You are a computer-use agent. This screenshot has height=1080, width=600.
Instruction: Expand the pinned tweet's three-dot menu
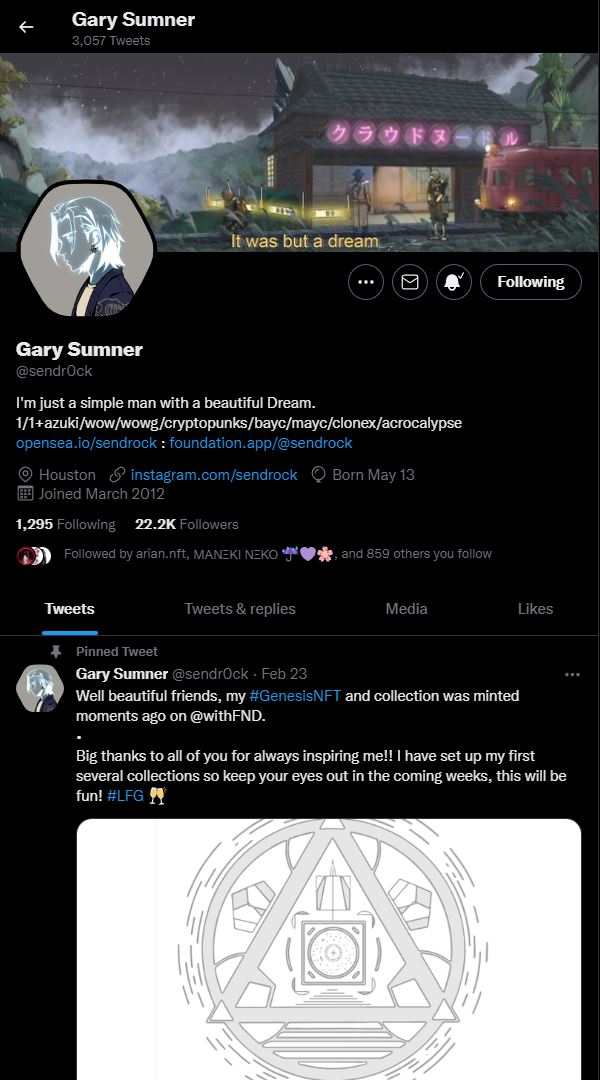pos(572,674)
